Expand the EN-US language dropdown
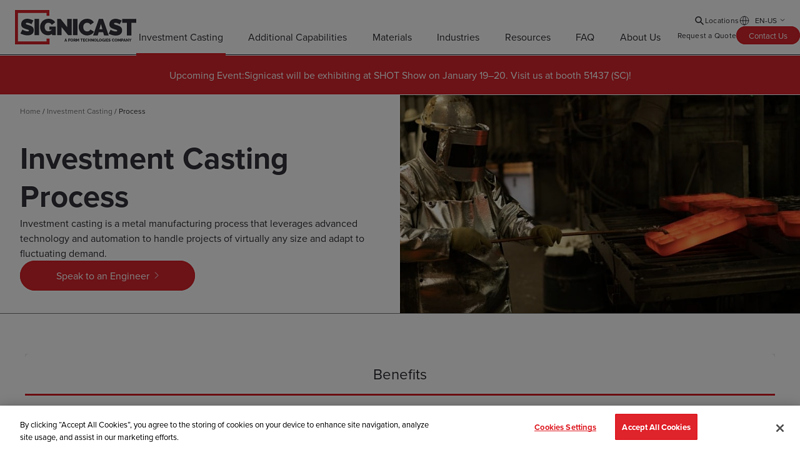Screen dimensions: 800x450 pyautogui.click(x=769, y=20)
